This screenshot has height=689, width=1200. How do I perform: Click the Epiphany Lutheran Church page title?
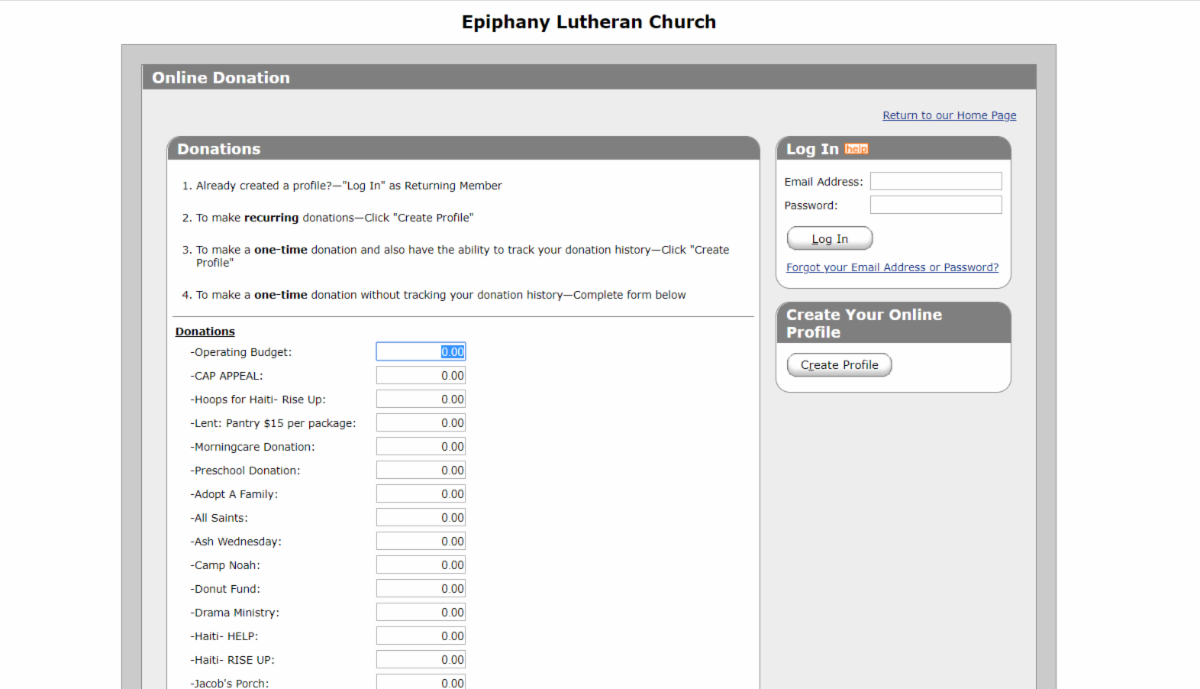[589, 22]
